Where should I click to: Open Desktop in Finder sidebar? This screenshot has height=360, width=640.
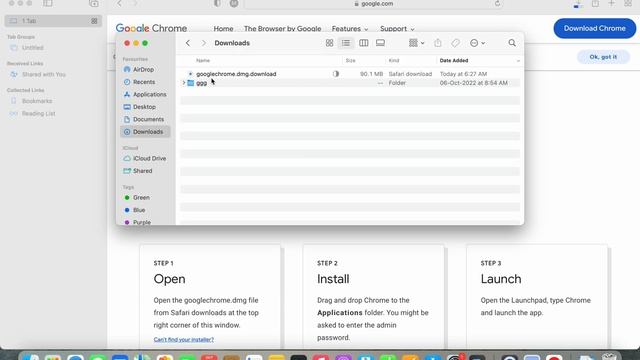pos(145,107)
